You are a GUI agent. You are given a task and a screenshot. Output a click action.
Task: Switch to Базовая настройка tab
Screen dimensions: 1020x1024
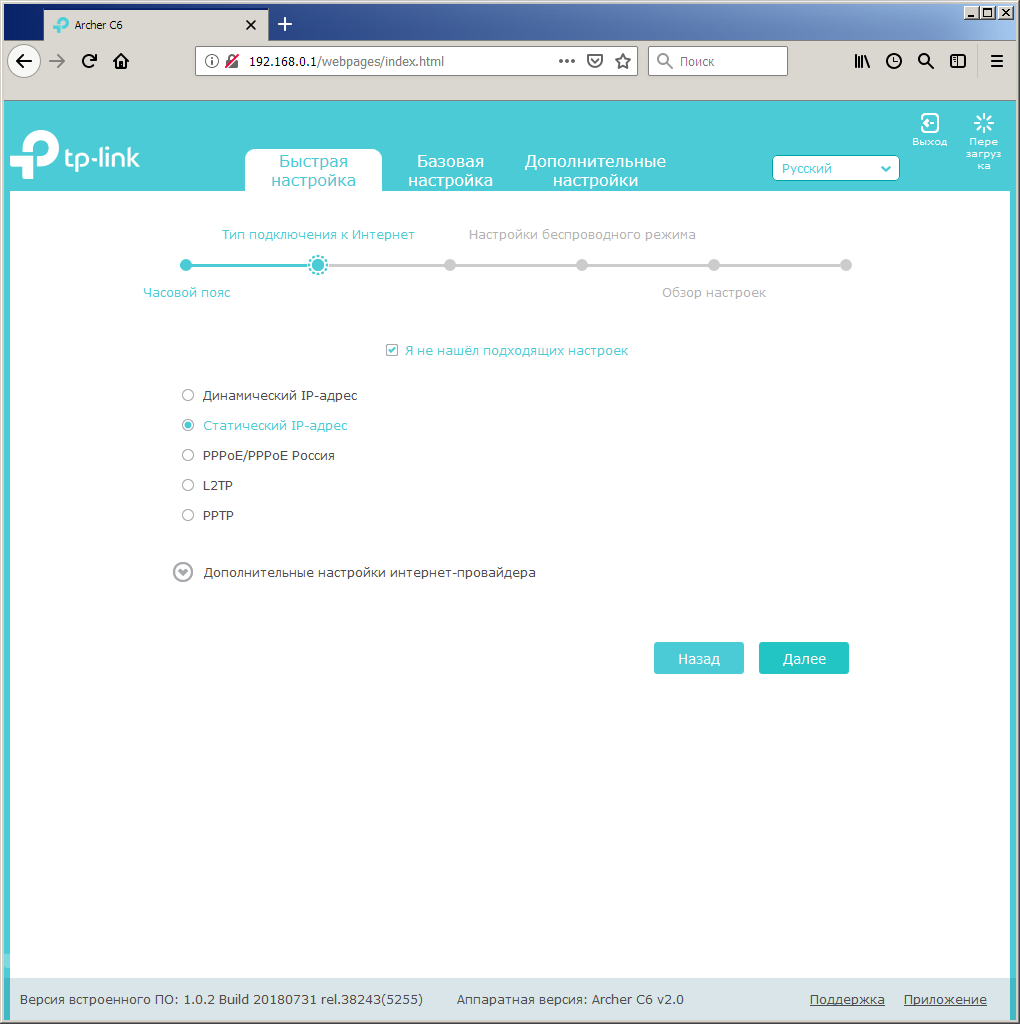click(x=450, y=171)
